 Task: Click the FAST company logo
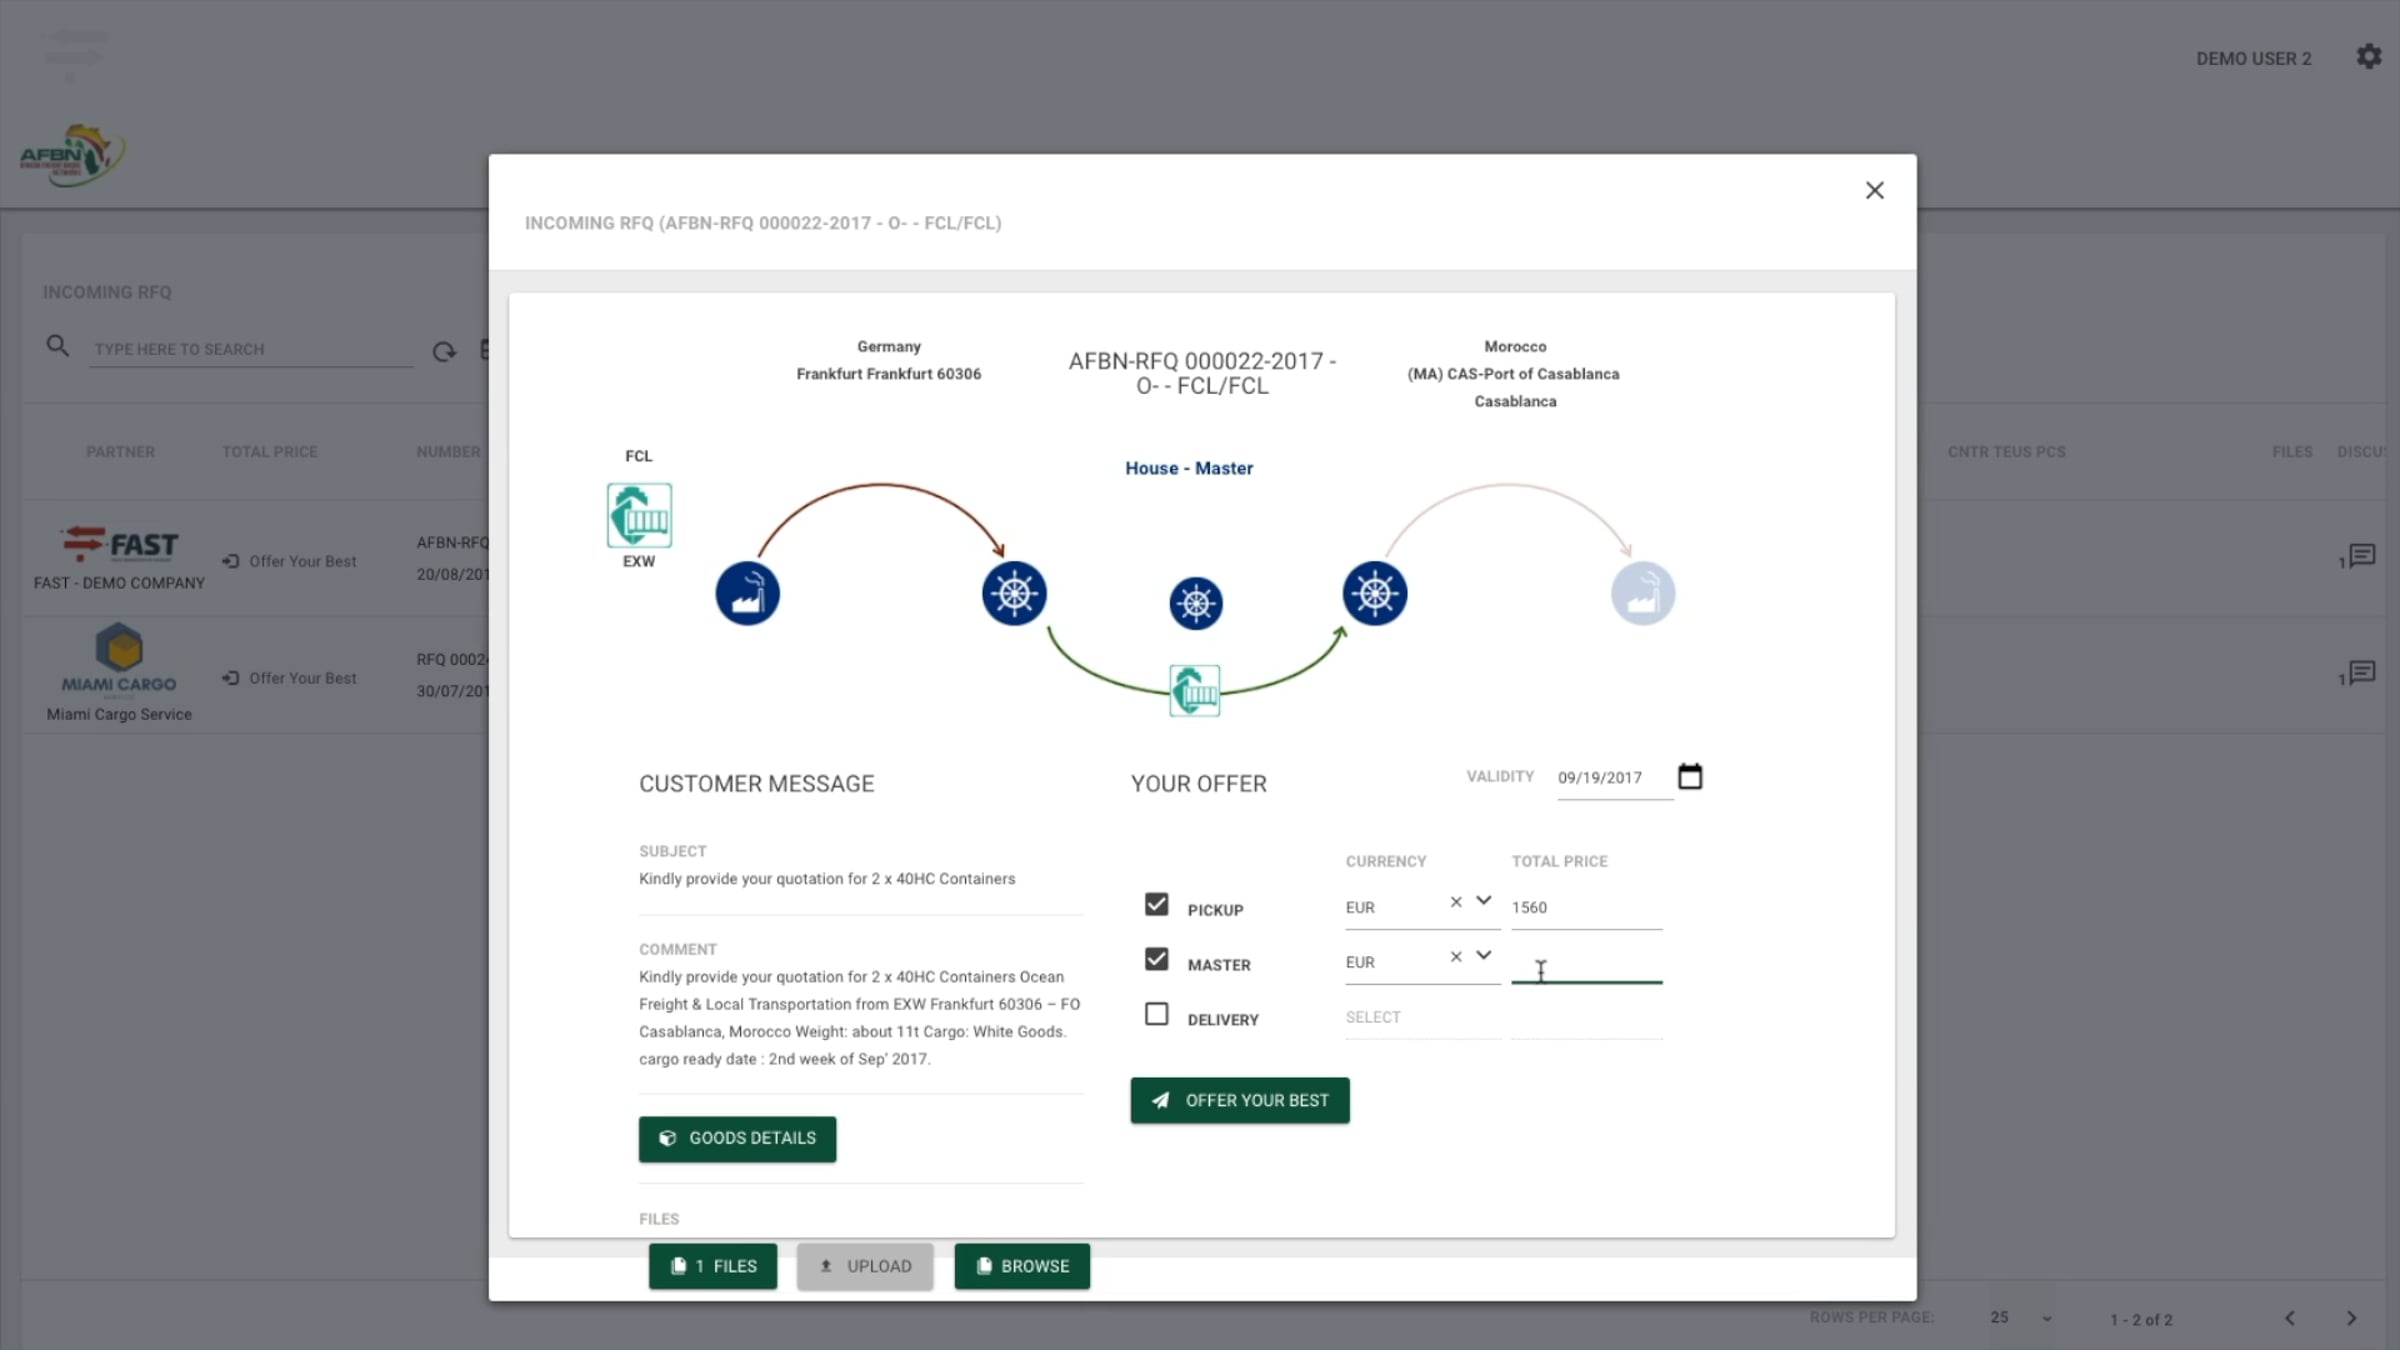(120, 544)
